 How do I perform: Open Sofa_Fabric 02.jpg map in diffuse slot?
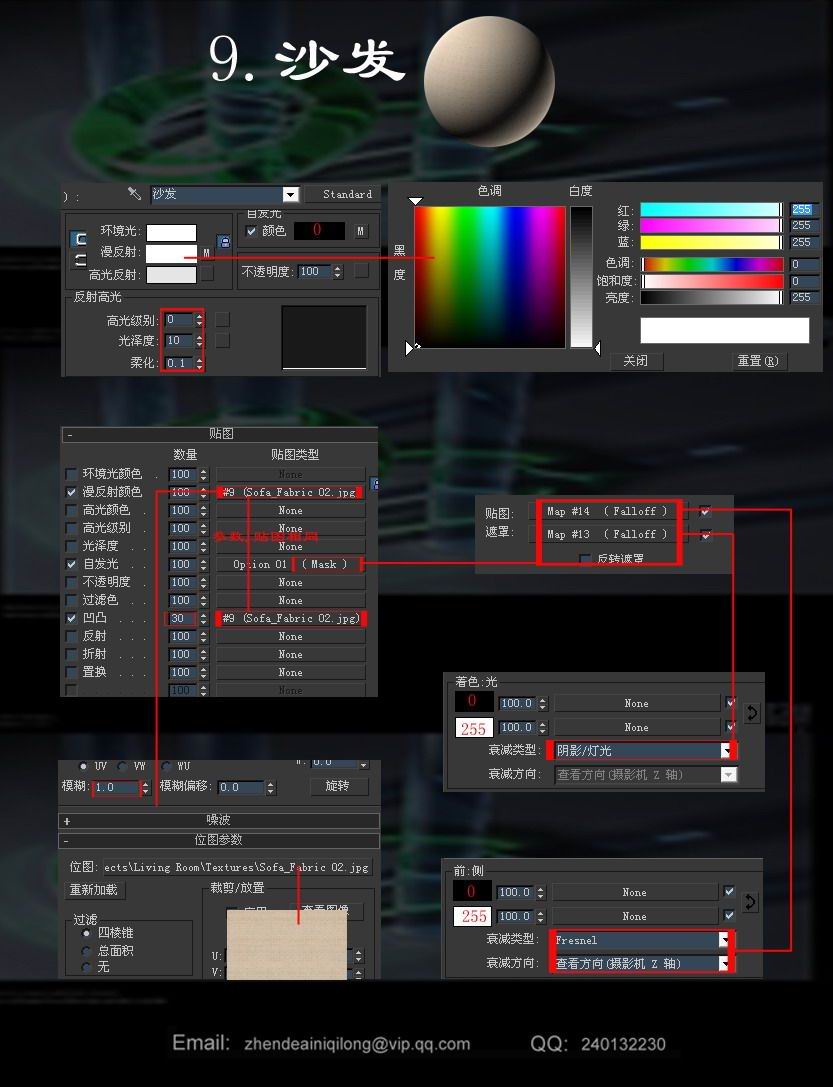pyautogui.click(x=290, y=492)
